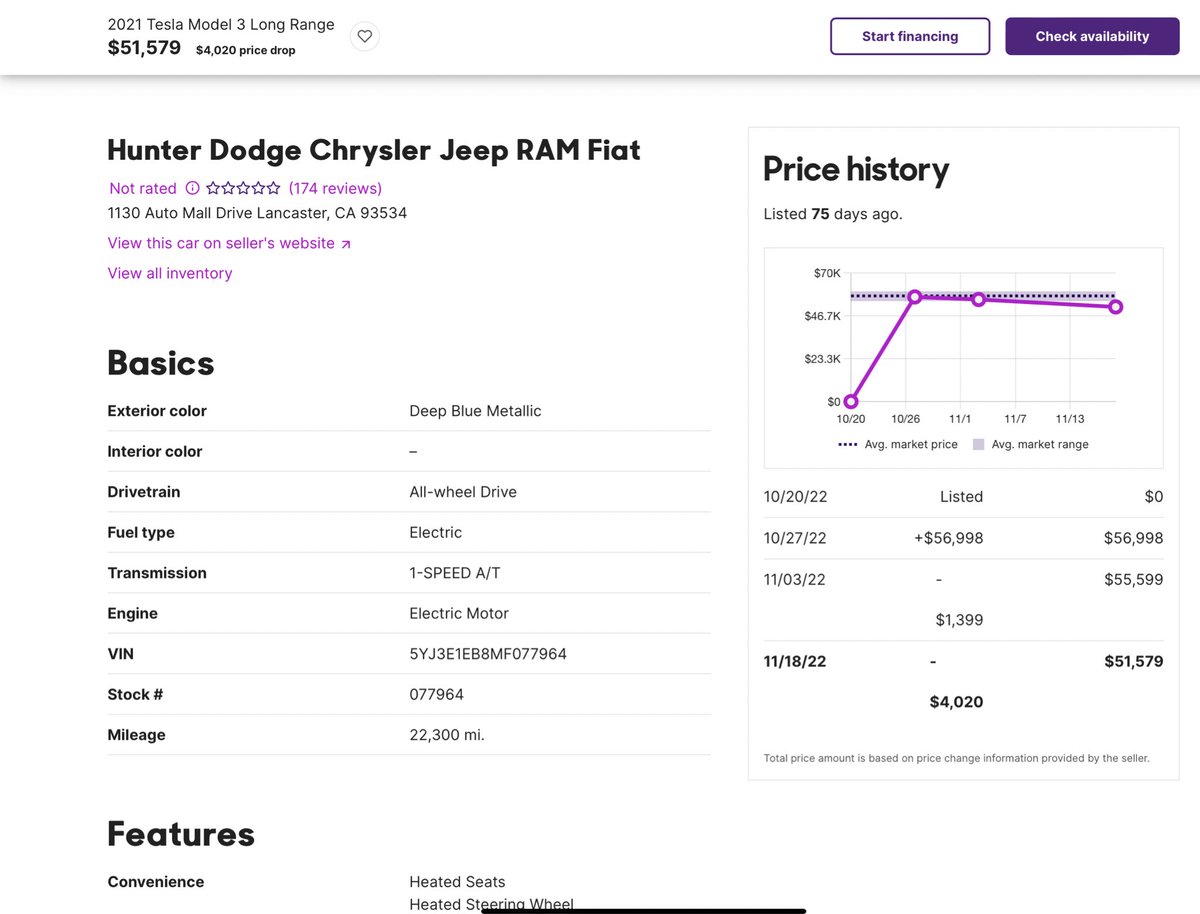1200x914 pixels.
Task: Click the +$56,998 price change entry
Action: pos(949,538)
